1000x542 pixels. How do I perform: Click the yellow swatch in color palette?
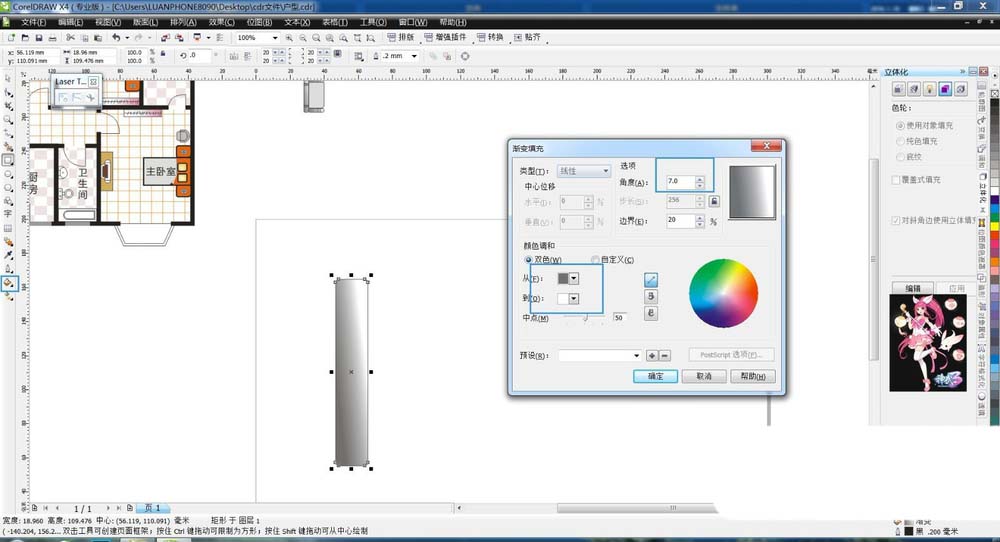coord(993,228)
